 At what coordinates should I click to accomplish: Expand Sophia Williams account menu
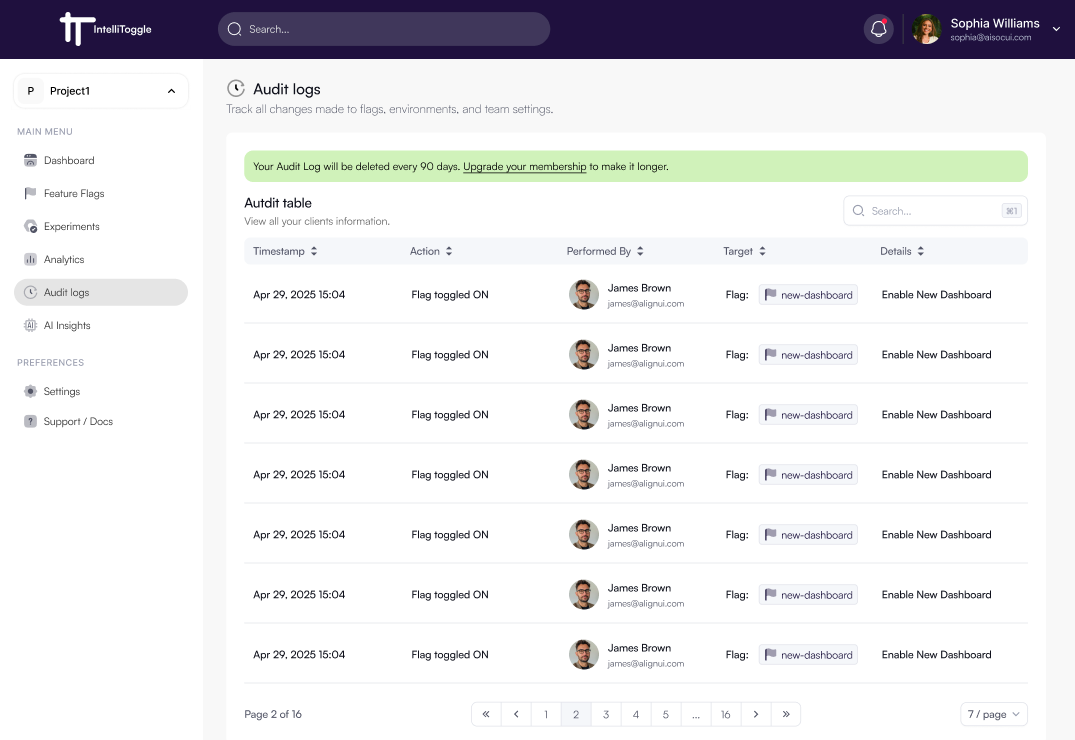point(1056,29)
